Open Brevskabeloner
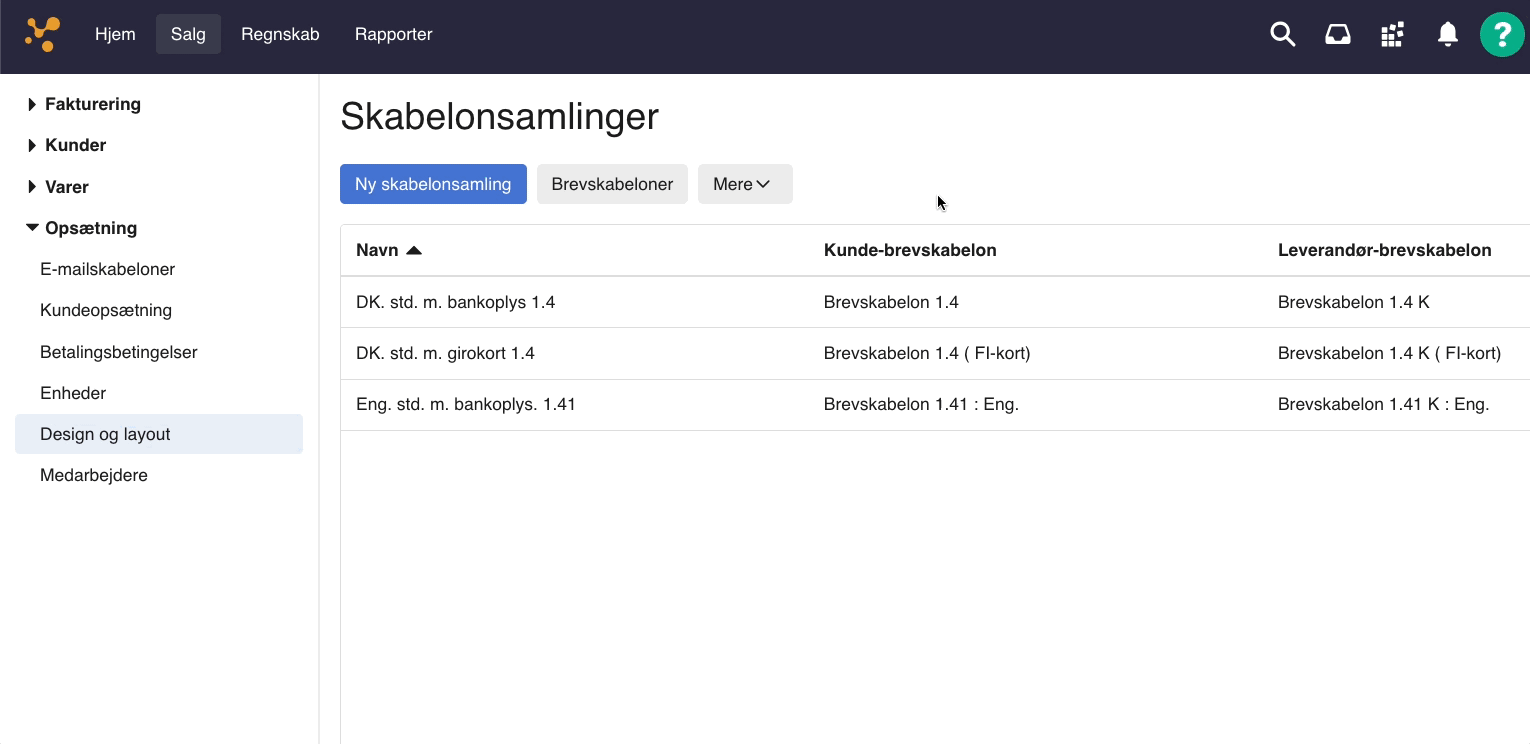This screenshot has height=744, width=1530. coord(612,184)
